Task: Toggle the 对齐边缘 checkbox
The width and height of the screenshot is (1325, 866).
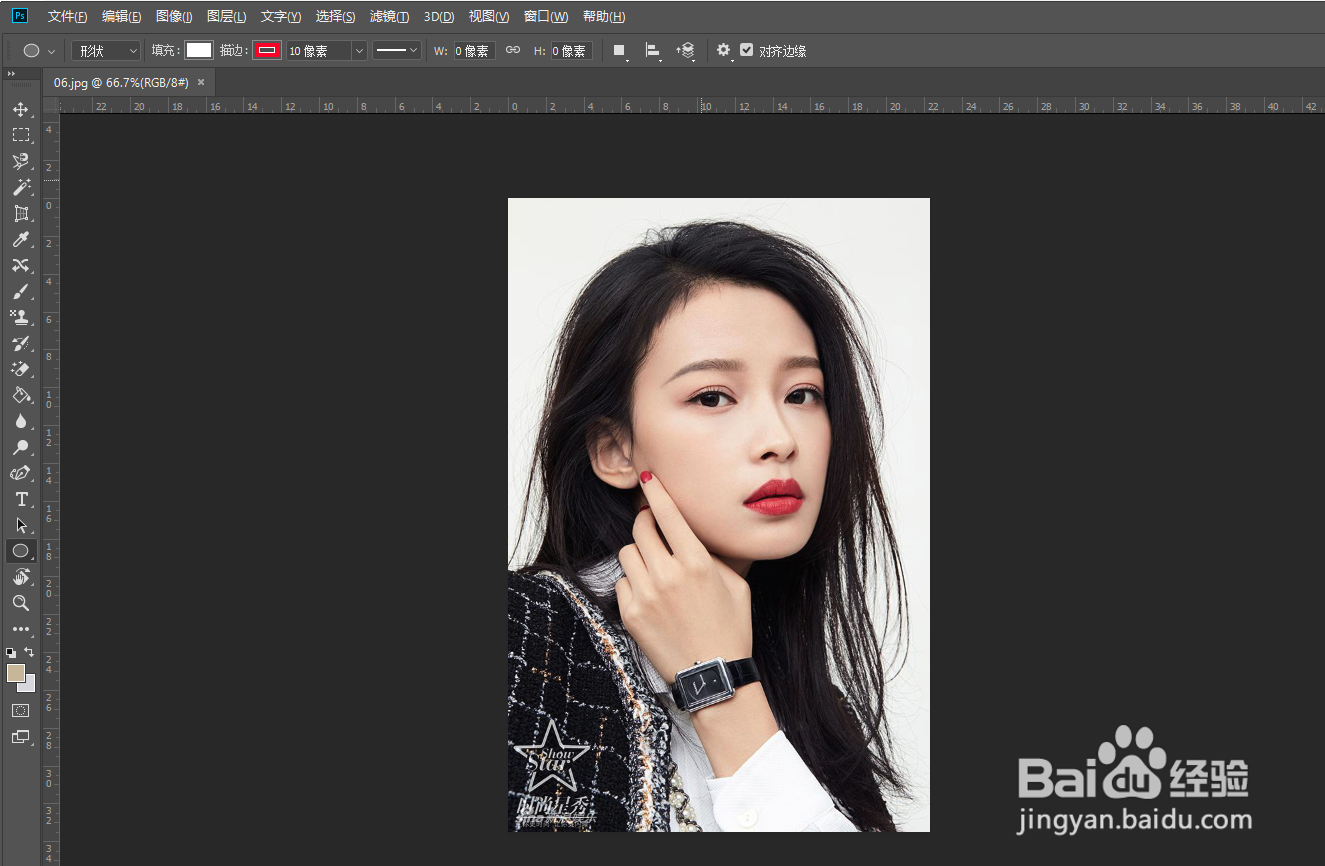Action: pos(747,50)
